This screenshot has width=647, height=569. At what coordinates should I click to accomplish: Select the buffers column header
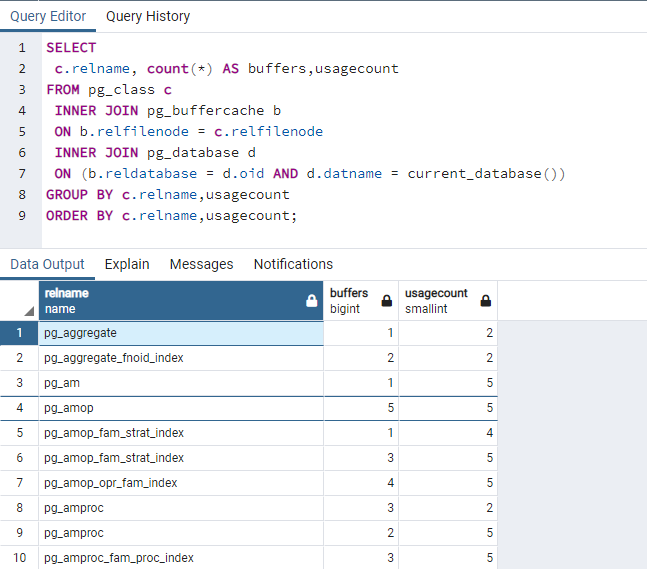click(x=350, y=301)
